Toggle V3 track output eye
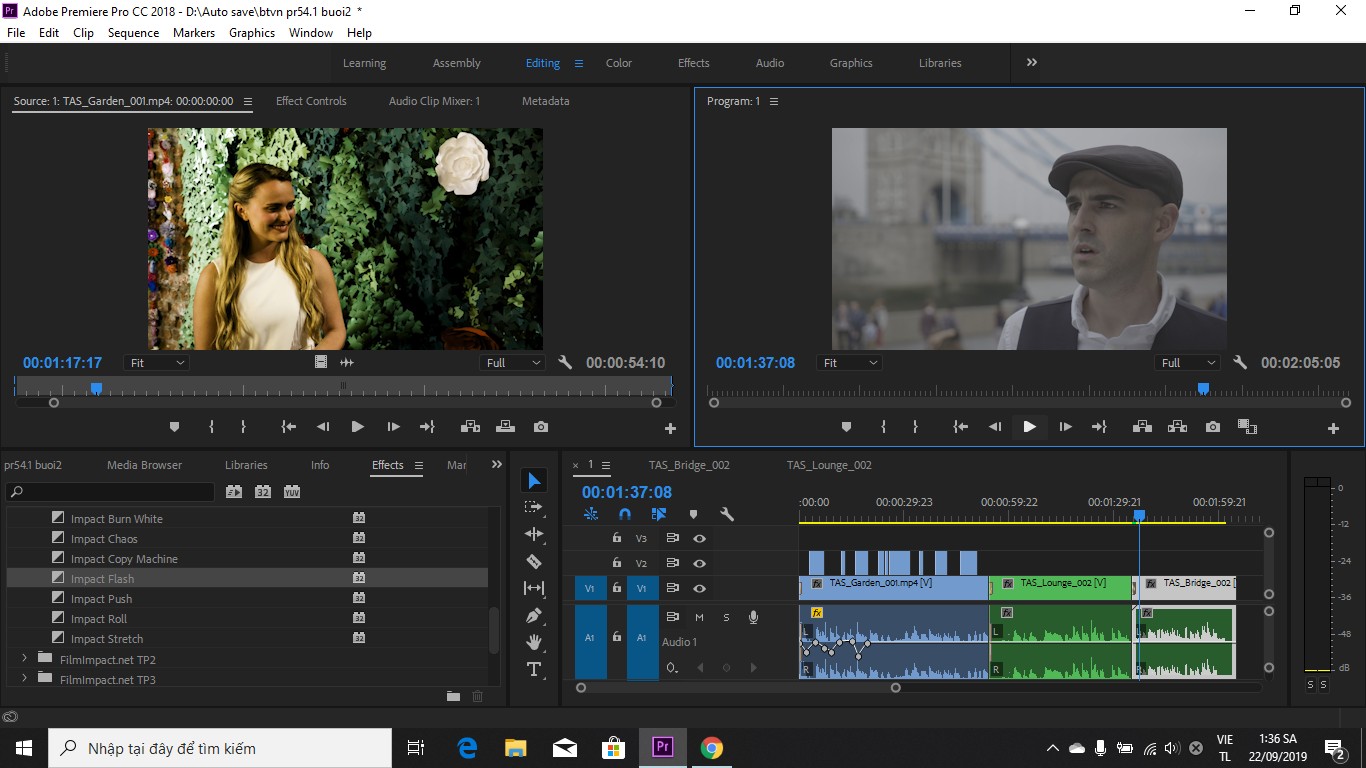 [x=700, y=538]
